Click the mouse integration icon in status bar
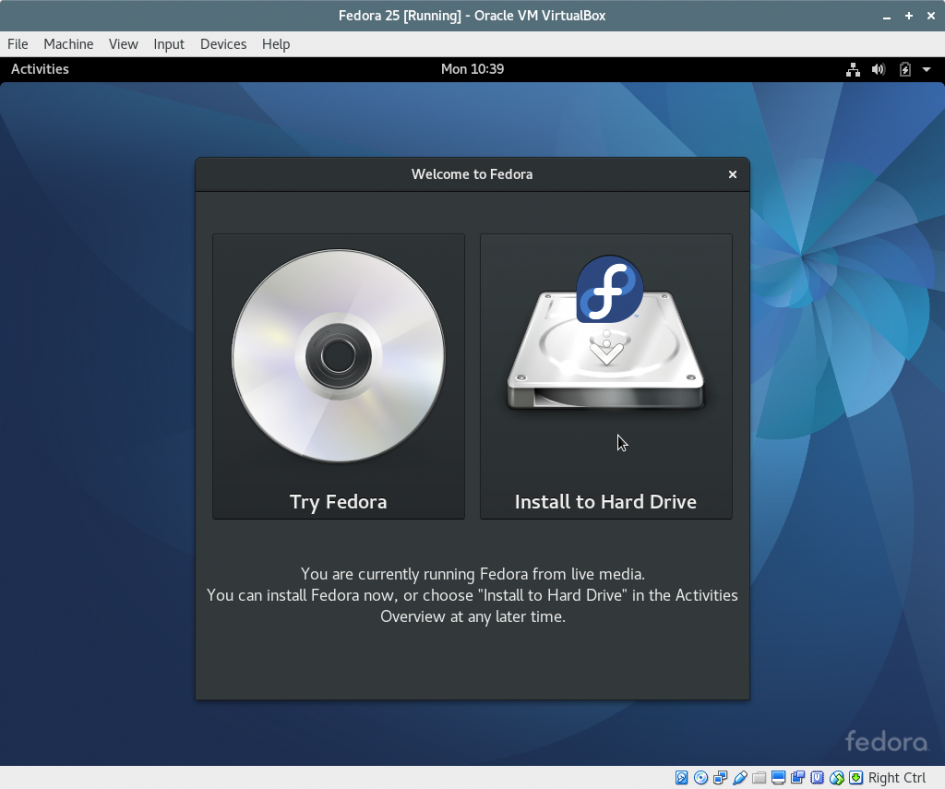Screen dimensions: 945x789 837,777
